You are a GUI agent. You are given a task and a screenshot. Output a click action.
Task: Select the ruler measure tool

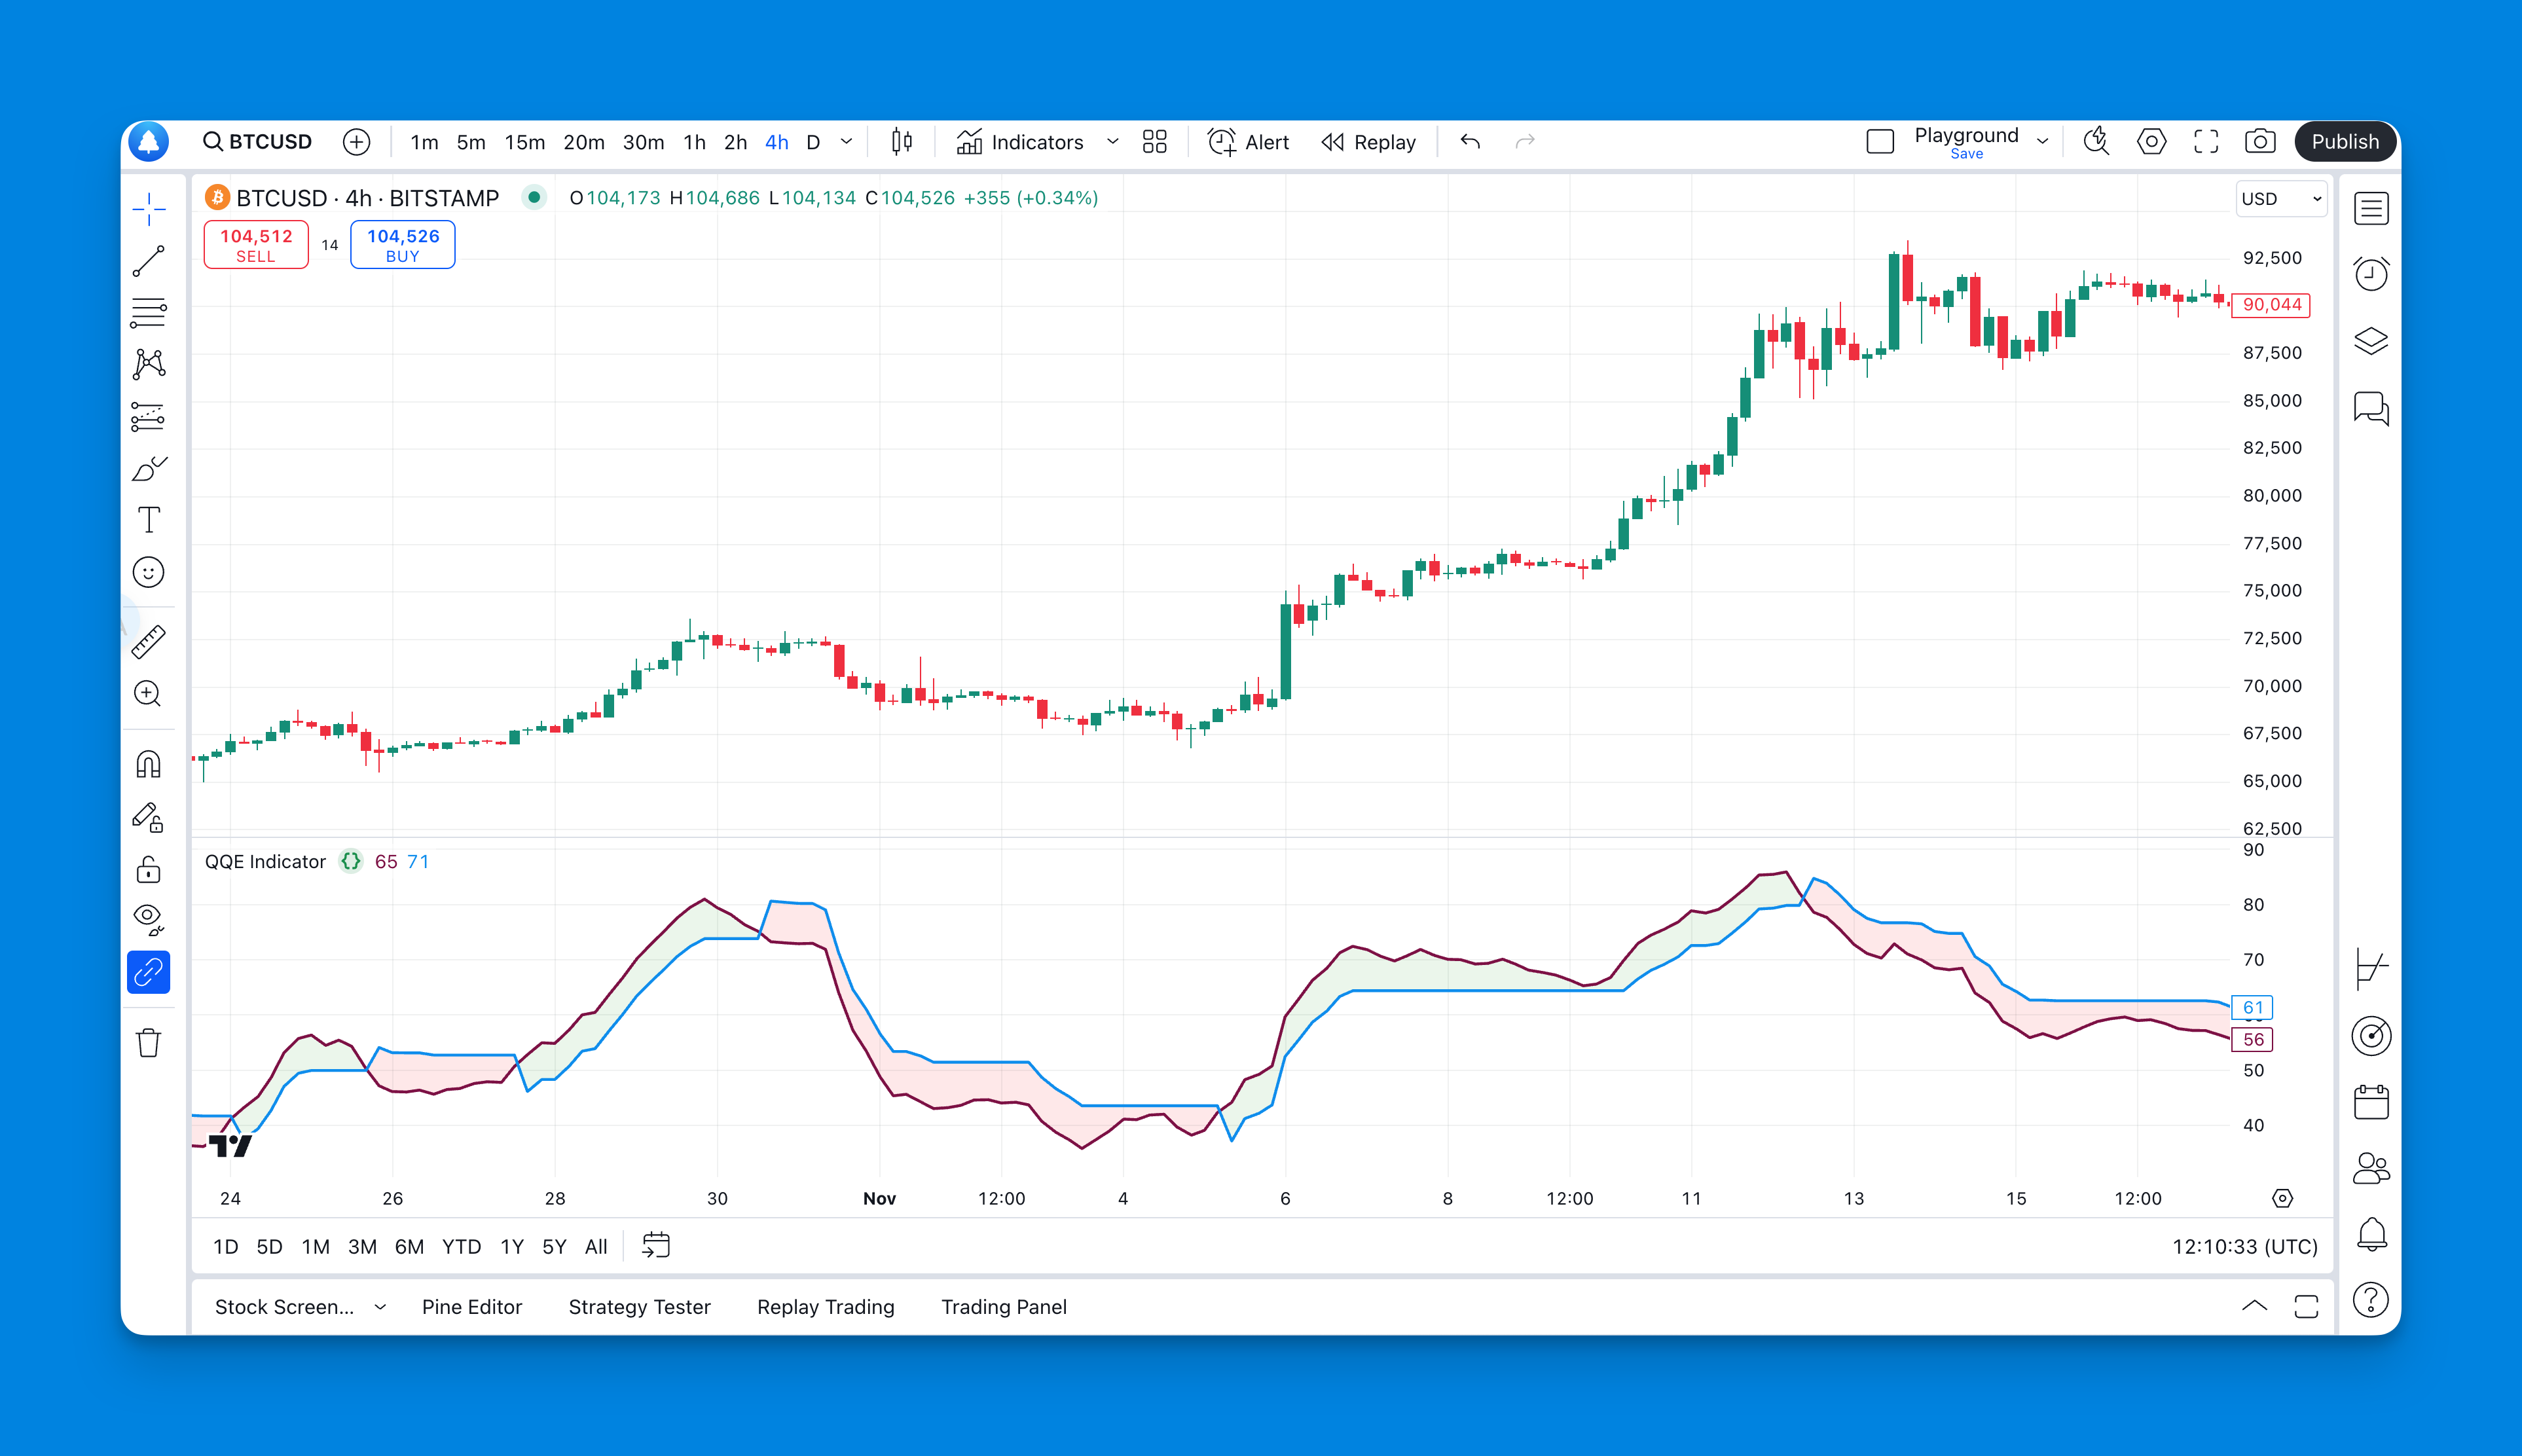[x=149, y=642]
